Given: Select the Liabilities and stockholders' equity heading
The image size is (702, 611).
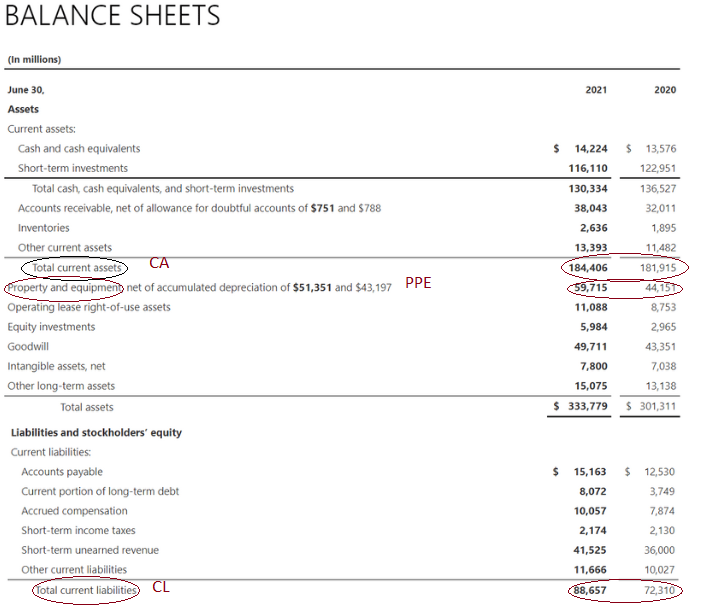Looking at the screenshot, I should pos(96,433).
